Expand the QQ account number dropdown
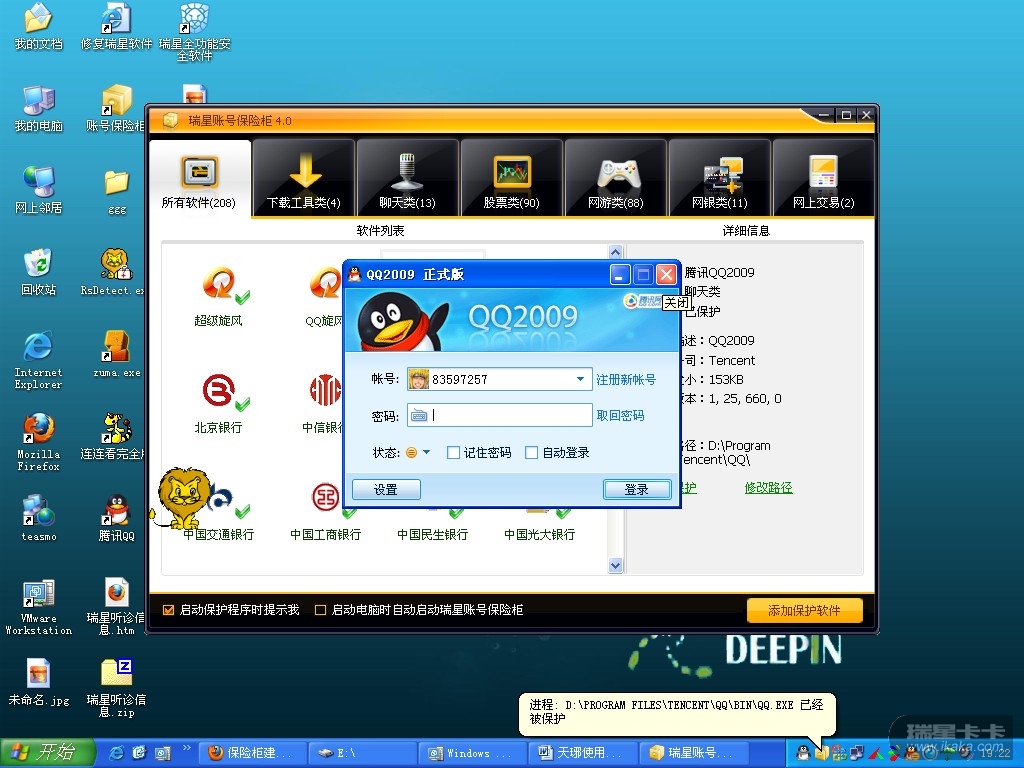This screenshot has width=1024, height=768. coord(580,379)
